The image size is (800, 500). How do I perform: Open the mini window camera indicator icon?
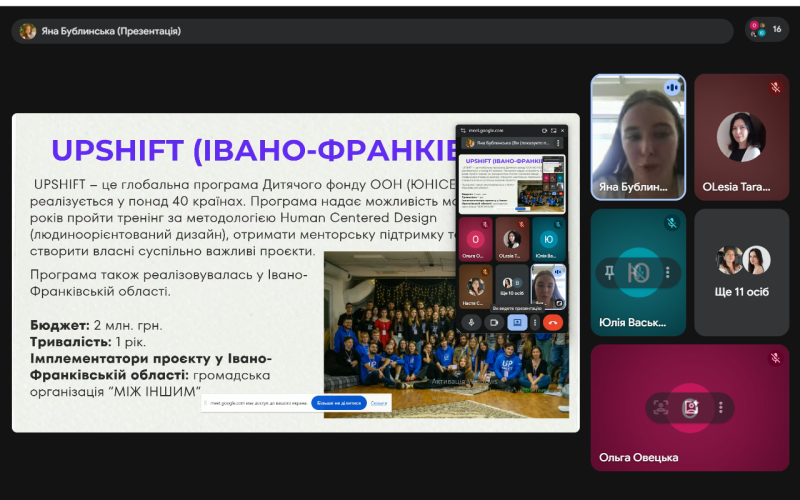(x=544, y=131)
